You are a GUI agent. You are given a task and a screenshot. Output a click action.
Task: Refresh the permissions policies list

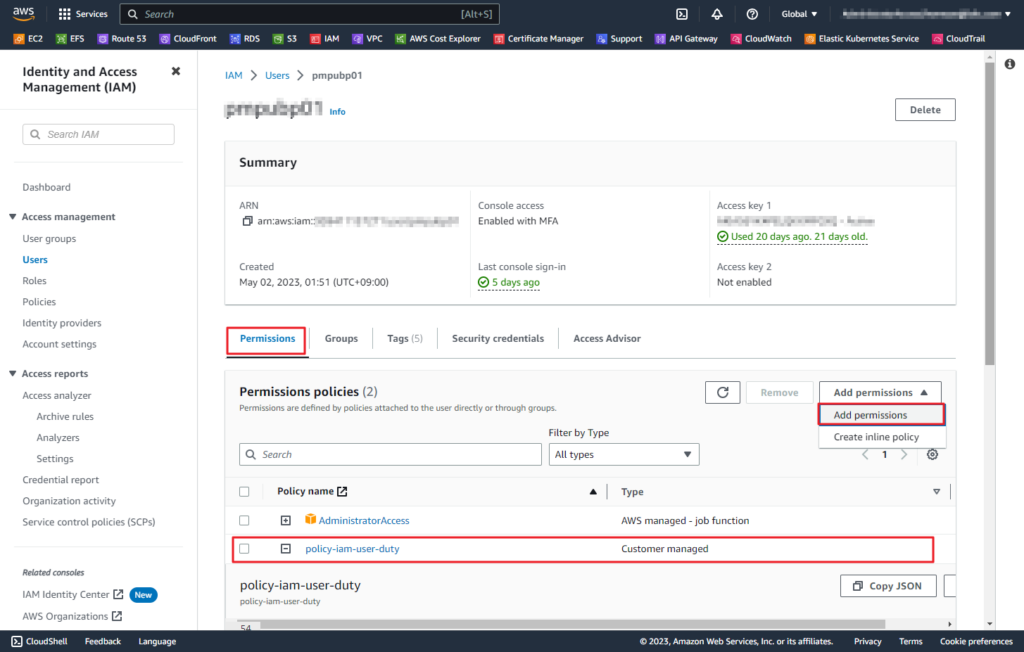722,393
